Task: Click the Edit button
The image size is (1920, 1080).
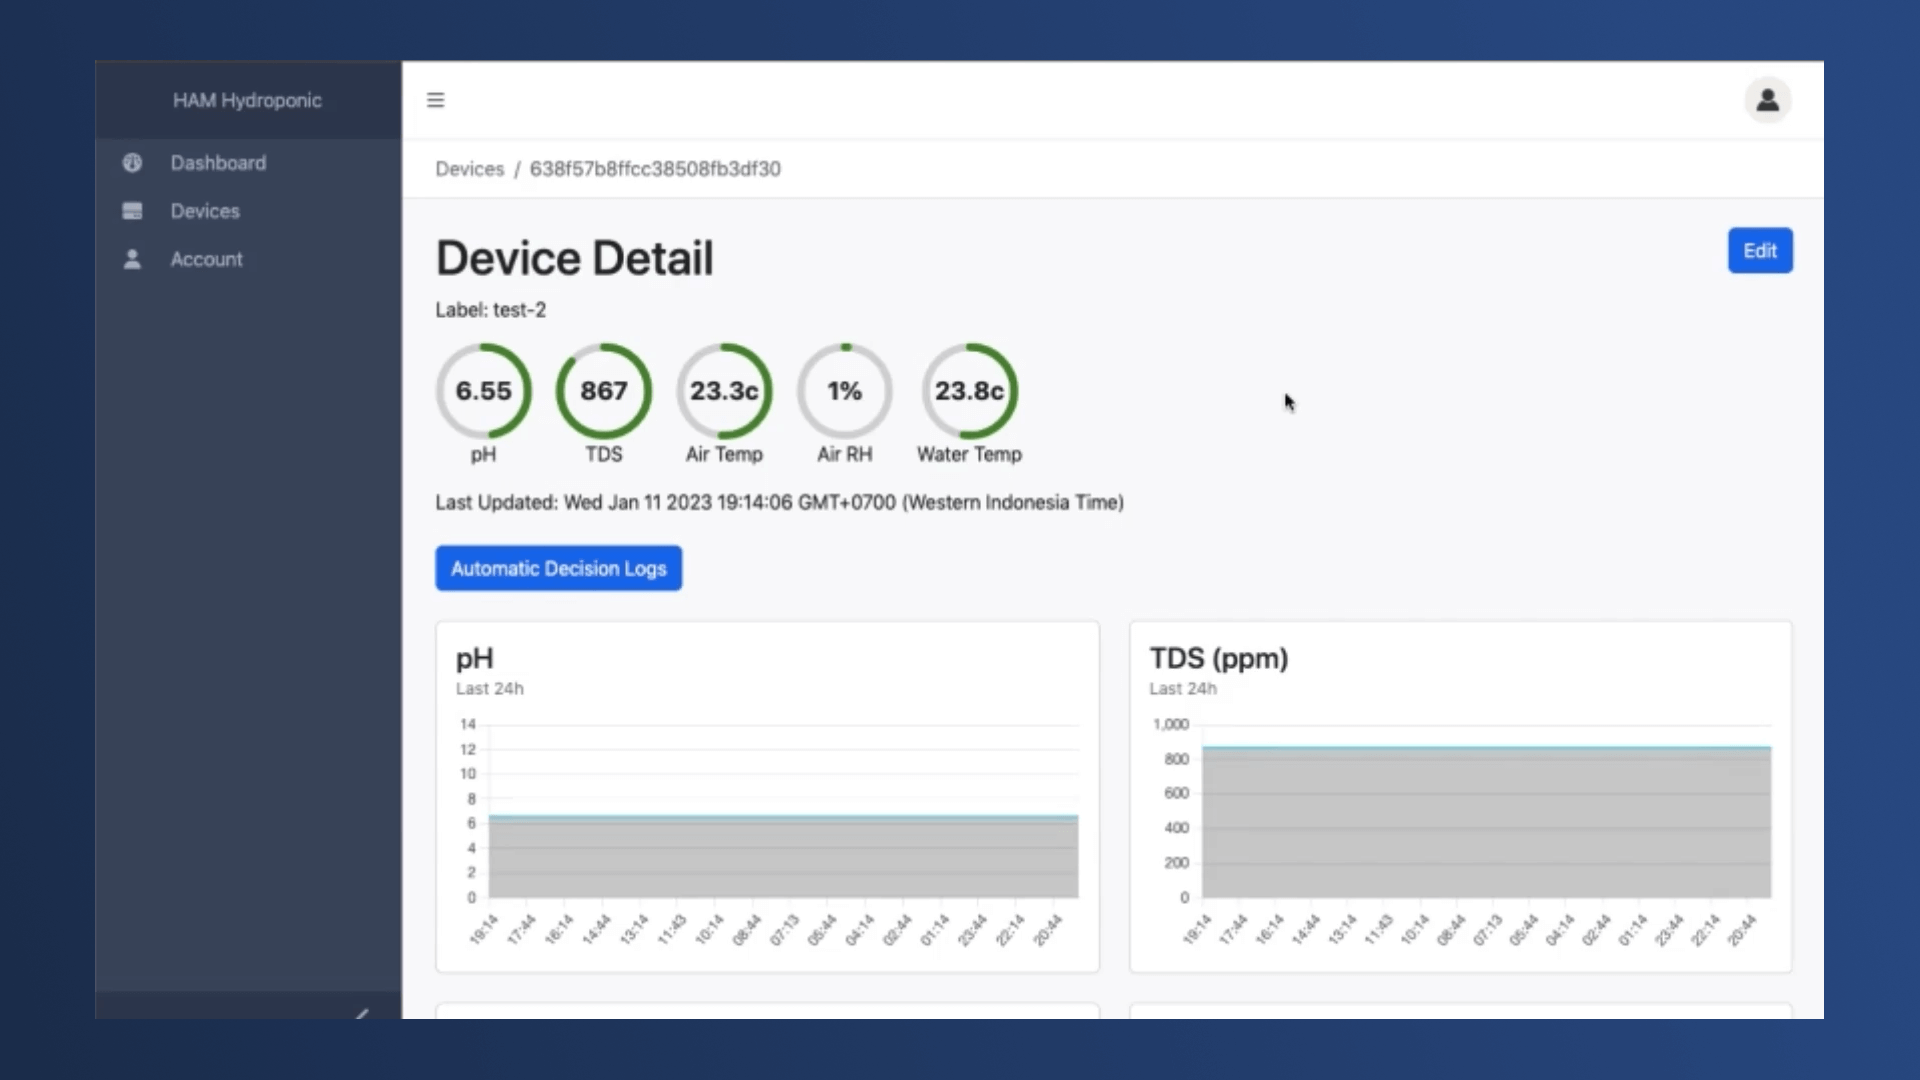Action: pyautogui.click(x=1760, y=251)
